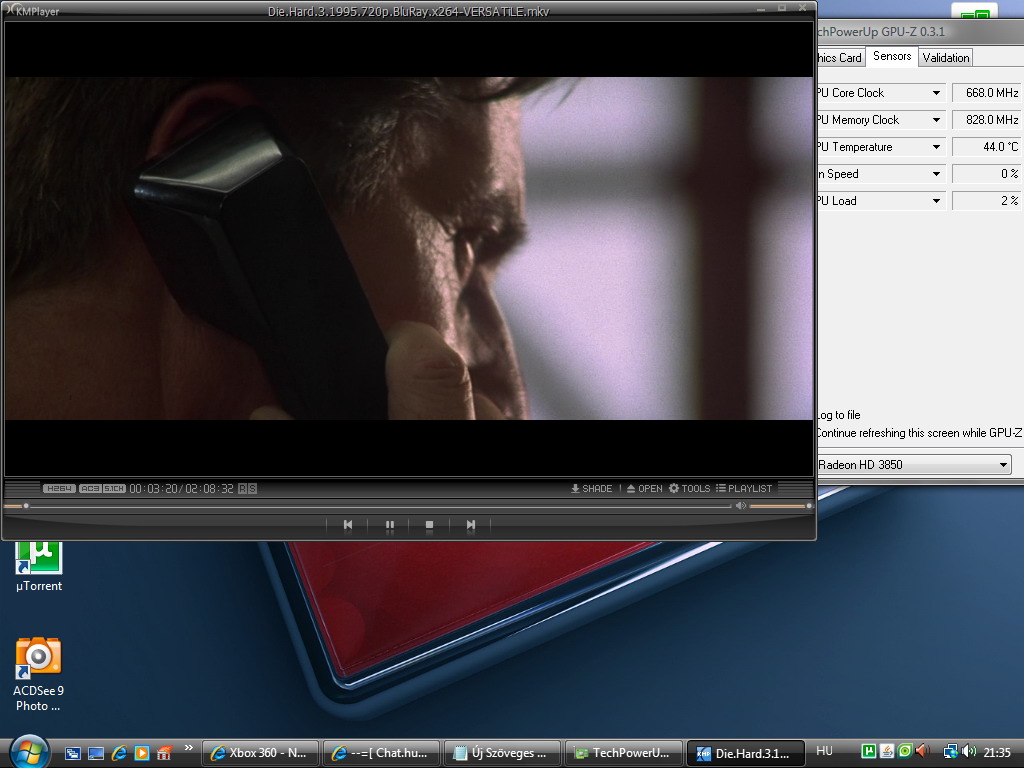Click the 21:35 system clock
The height and width of the screenshot is (768, 1024).
pyautogui.click(x=997, y=752)
